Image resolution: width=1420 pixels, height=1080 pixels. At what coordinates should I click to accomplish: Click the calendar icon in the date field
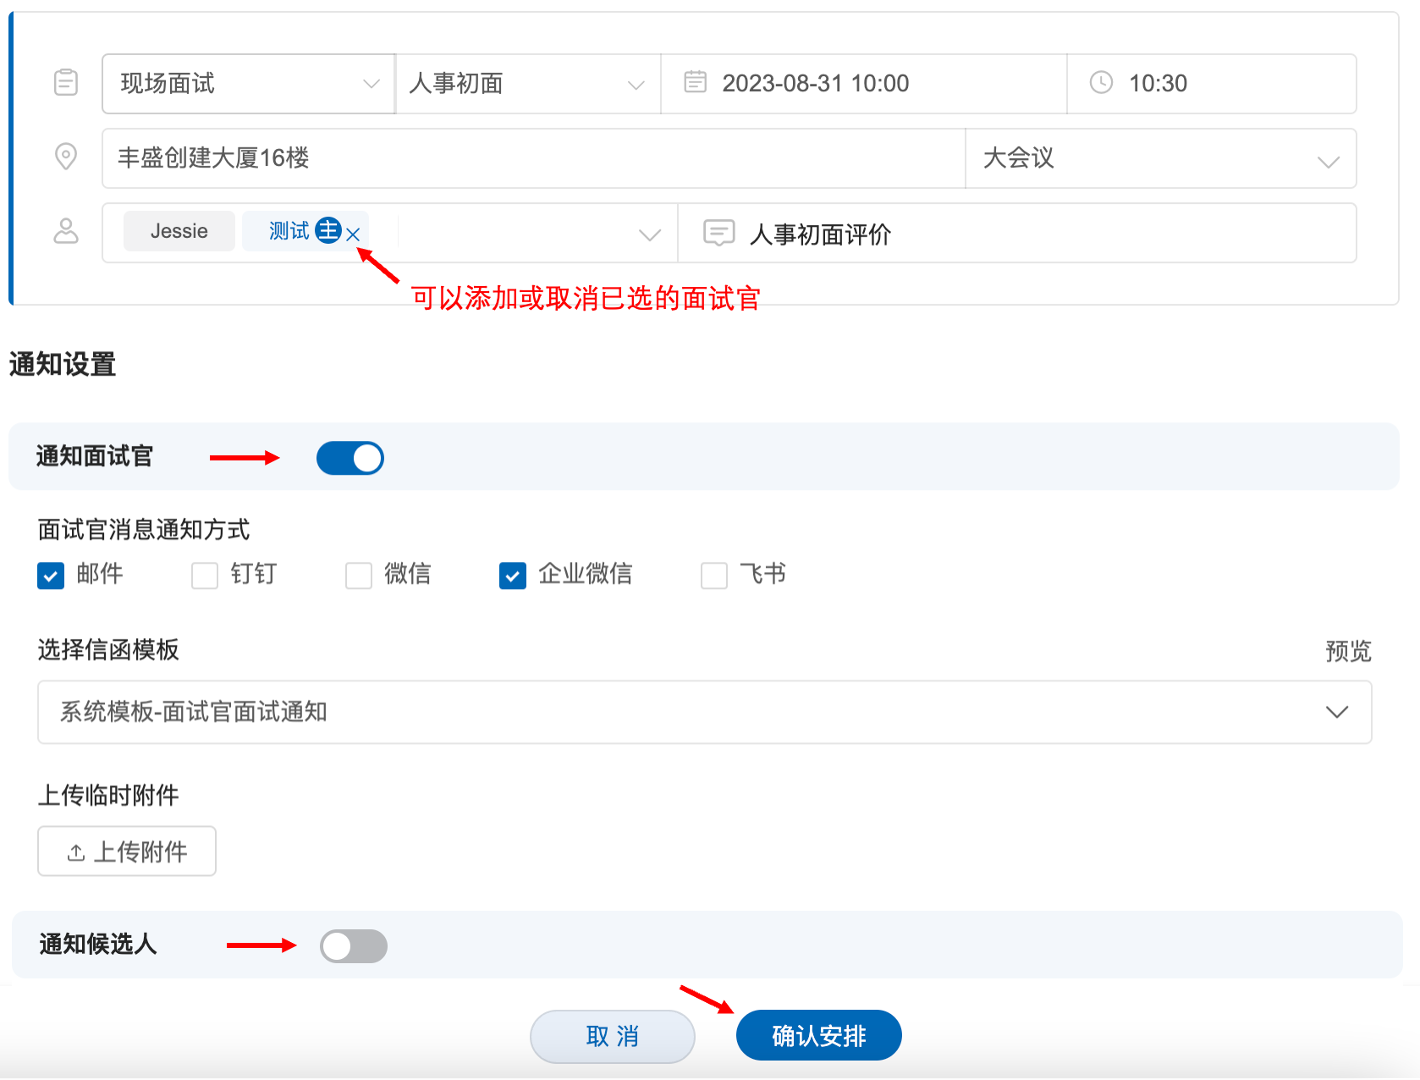pos(695,82)
